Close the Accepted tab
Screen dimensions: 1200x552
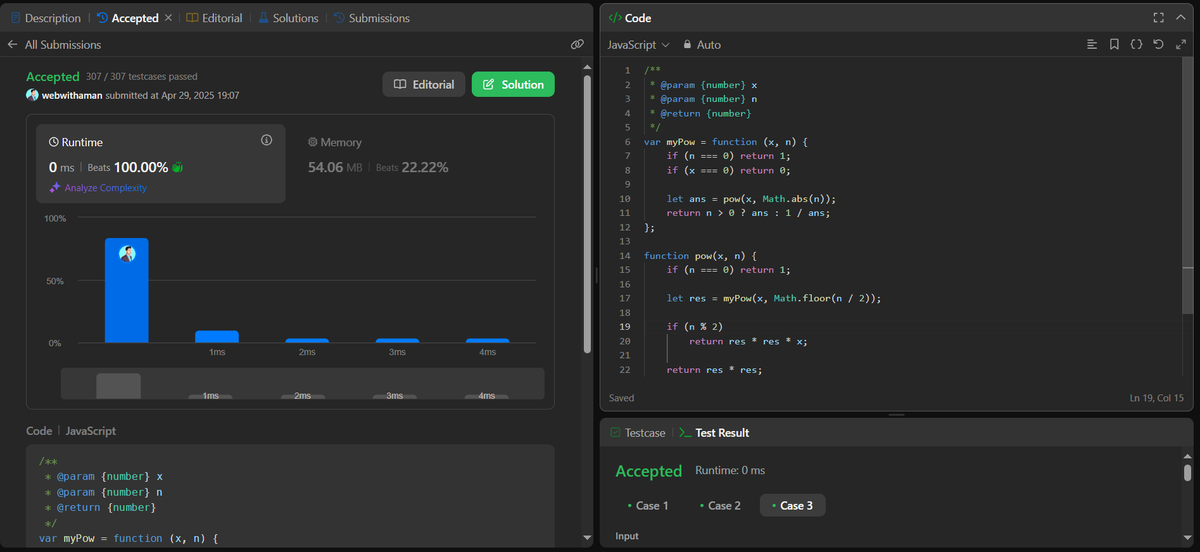pos(168,18)
